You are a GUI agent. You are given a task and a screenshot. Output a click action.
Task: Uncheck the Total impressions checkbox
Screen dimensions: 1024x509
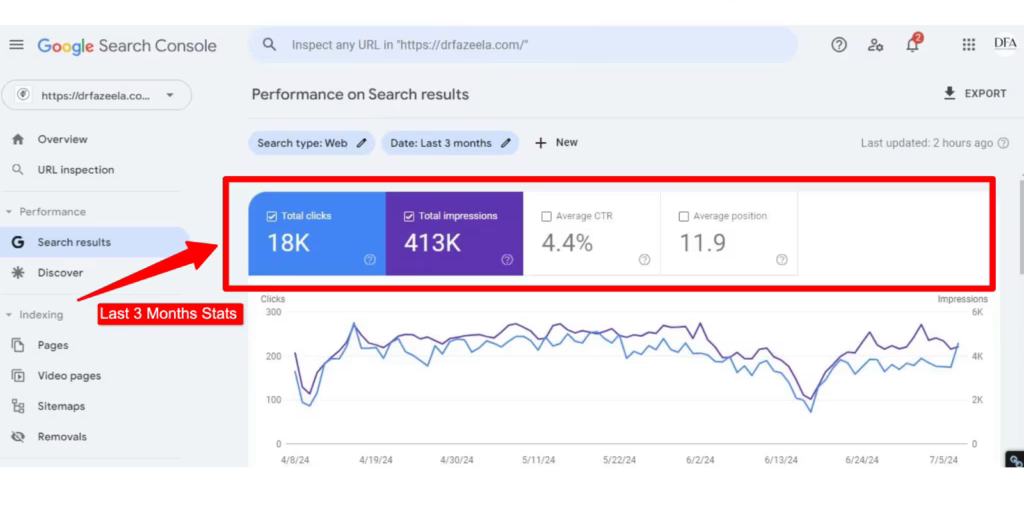point(409,216)
